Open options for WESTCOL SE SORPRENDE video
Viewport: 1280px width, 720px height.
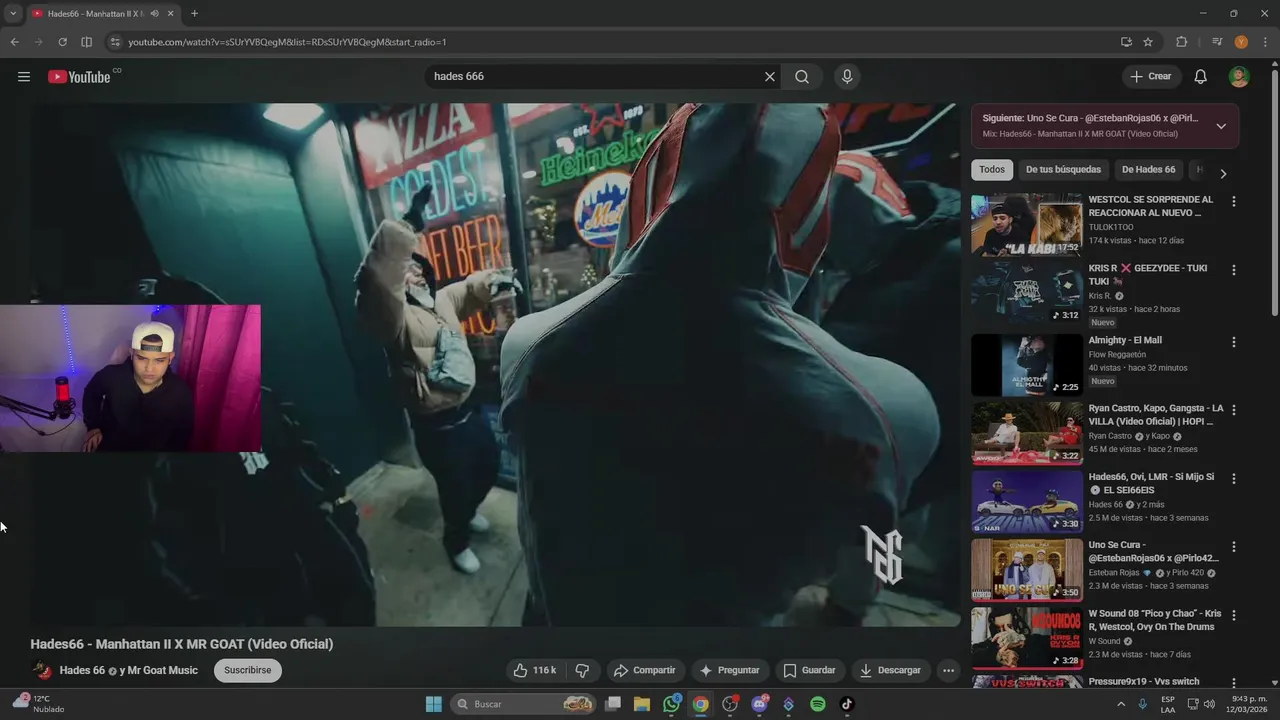(x=1234, y=201)
